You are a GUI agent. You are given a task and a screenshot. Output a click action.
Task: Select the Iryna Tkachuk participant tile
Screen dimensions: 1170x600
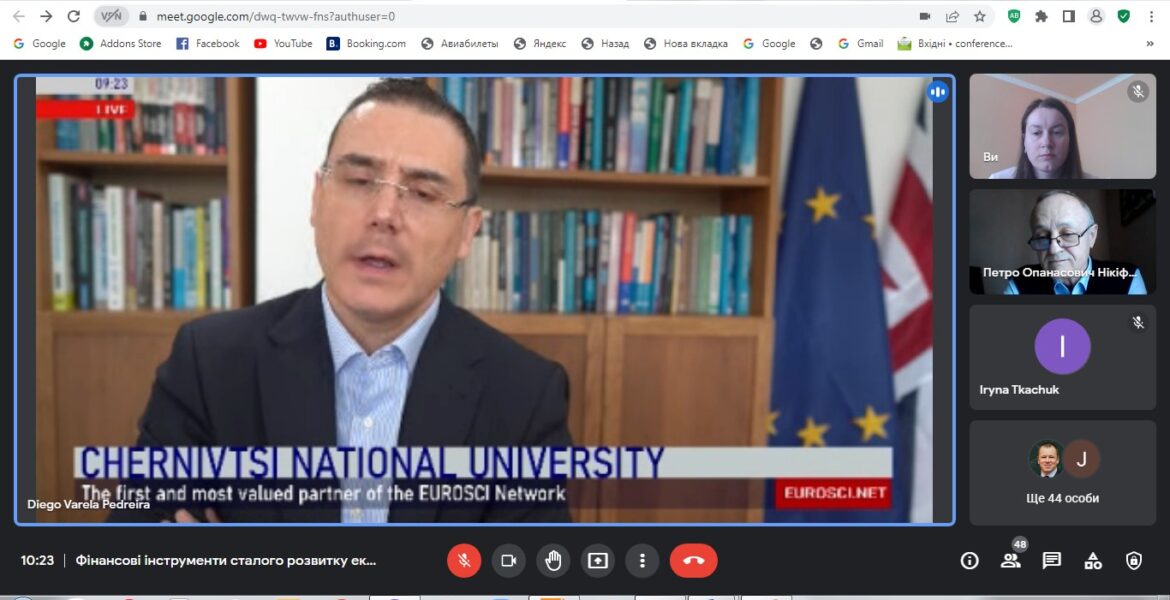click(x=1063, y=357)
